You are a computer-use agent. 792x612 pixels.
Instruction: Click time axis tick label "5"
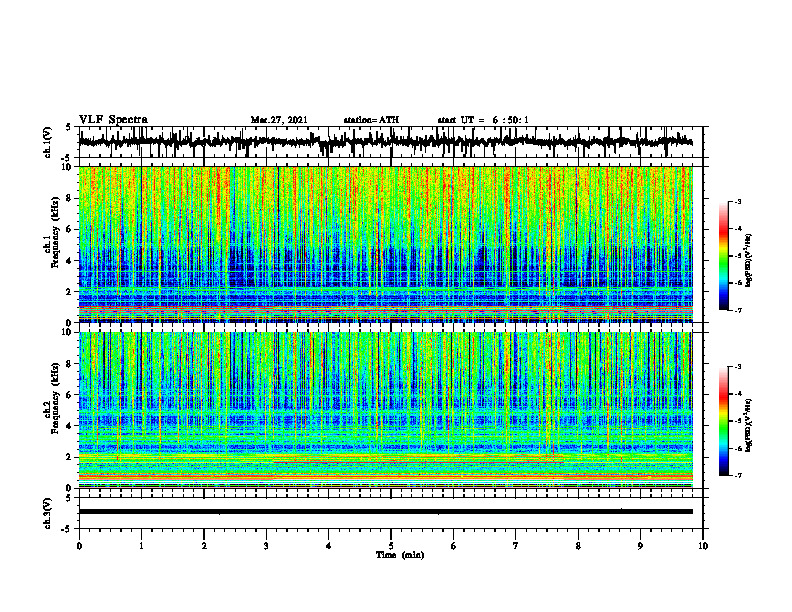coord(391,546)
